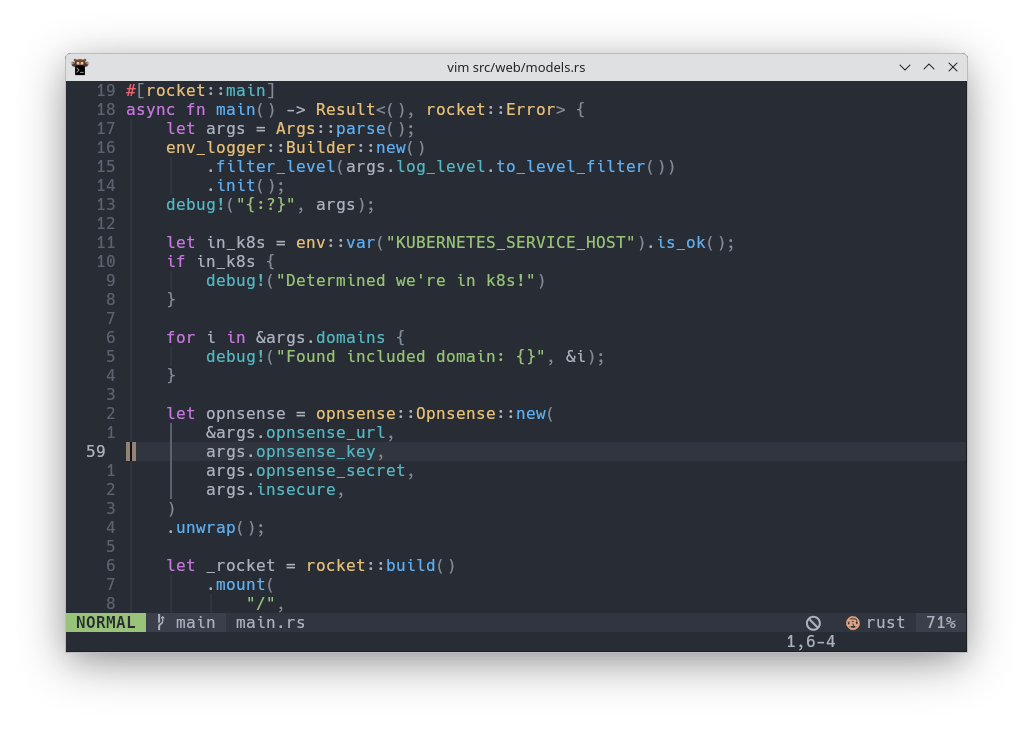Viewport: 1033px width, 730px height.
Task: Click "Found included domain: {}" string
Action: coord(410,356)
